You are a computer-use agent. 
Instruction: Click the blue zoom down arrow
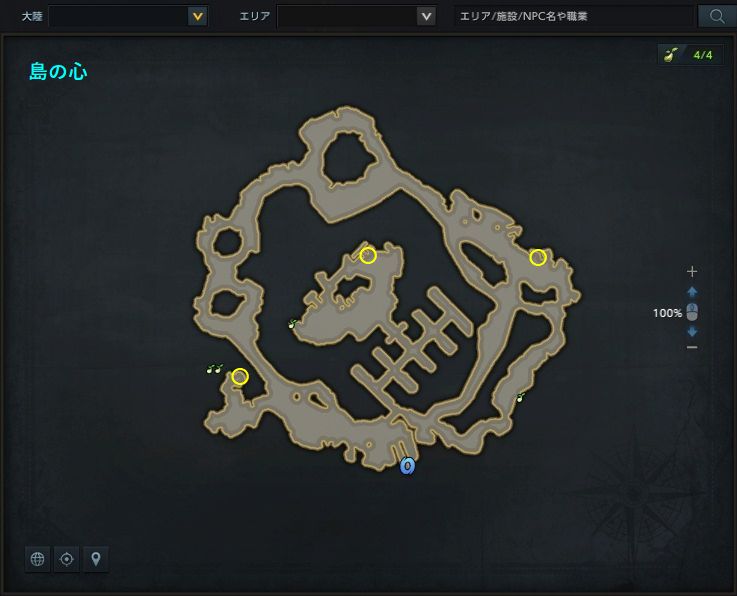pyautogui.click(x=692, y=331)
